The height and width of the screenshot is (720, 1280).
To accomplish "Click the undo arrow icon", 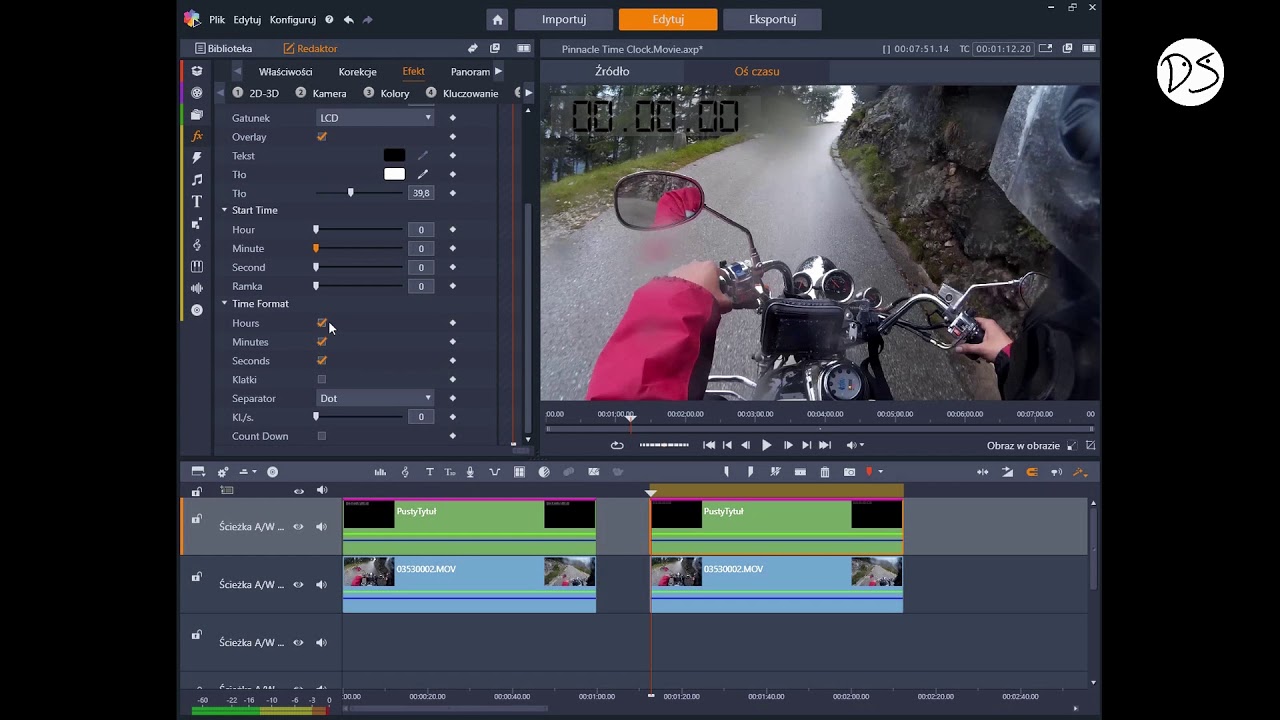I will point(348,20).
